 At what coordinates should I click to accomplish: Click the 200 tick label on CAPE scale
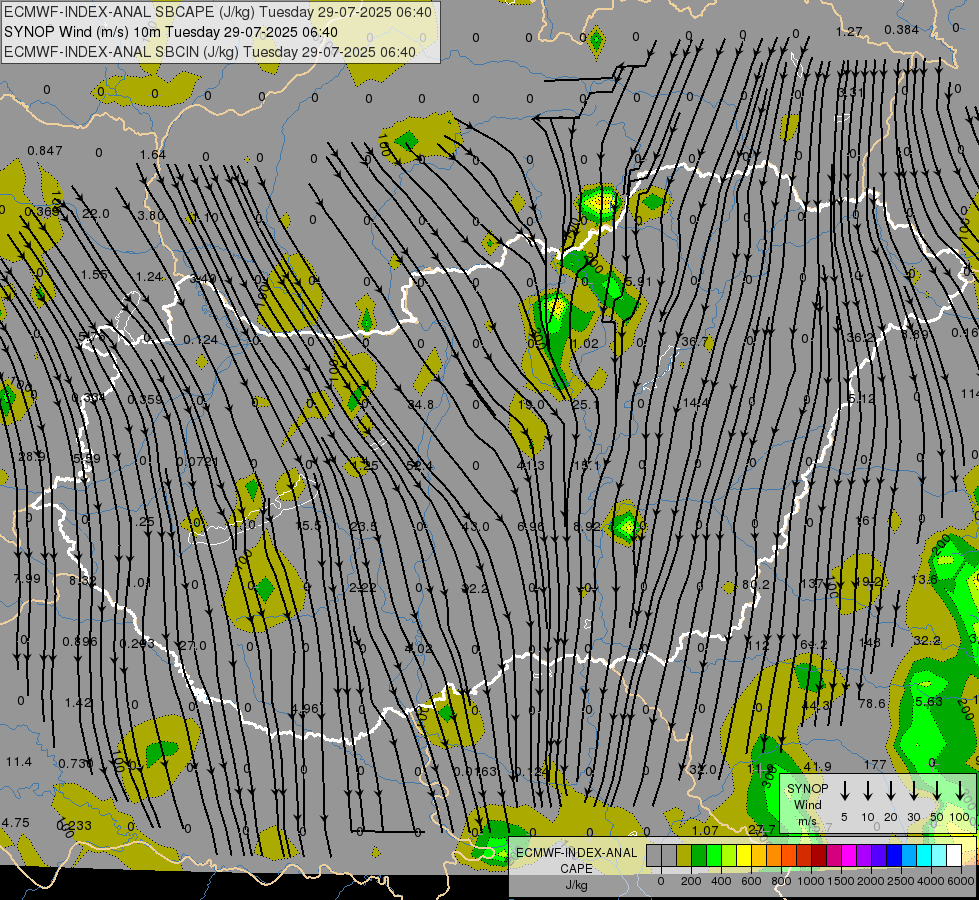click(x=691, y=881)
